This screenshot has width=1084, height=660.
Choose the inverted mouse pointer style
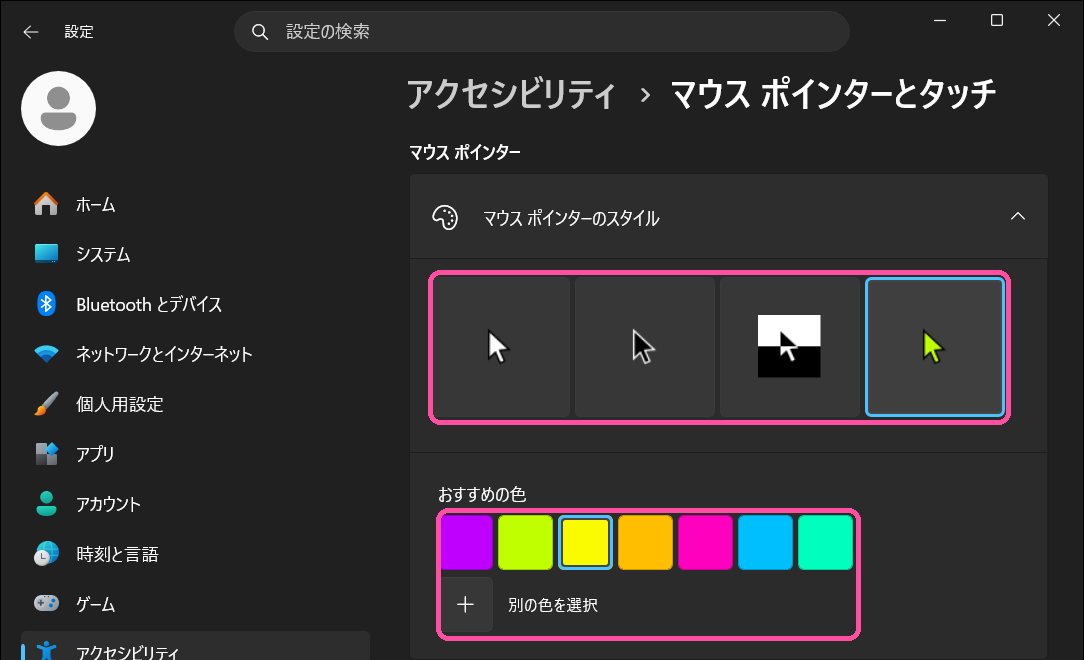[789, 347]
